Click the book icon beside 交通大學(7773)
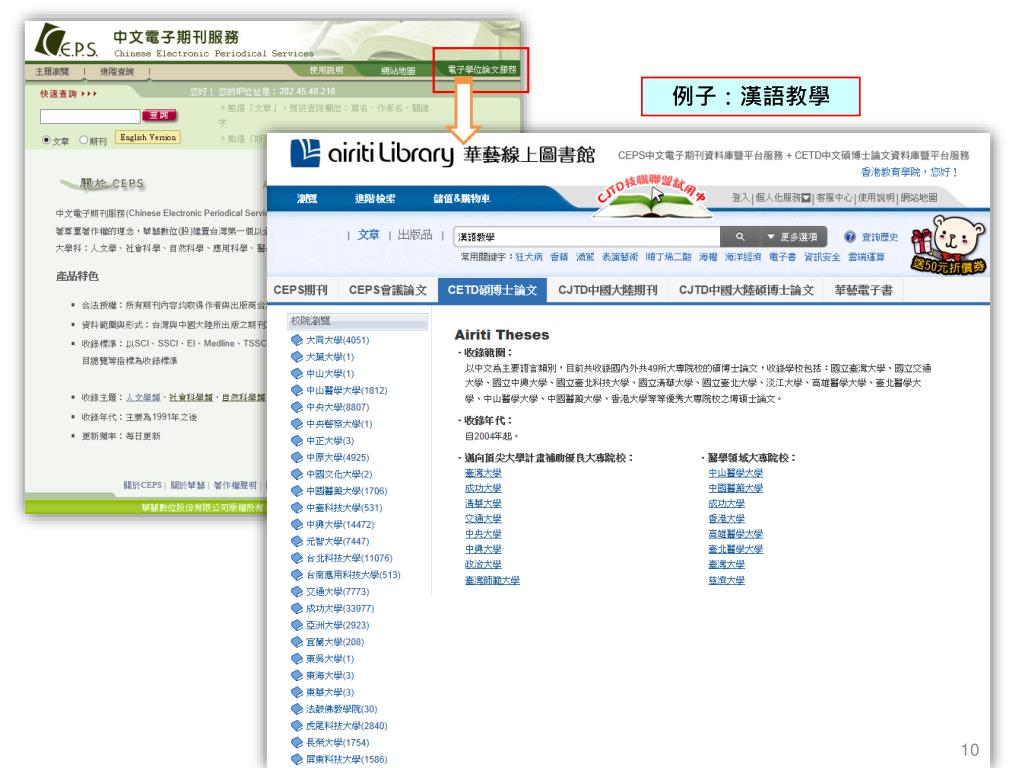The height and width of the screenshot is (768, 1024). pyautogui.click(x=296, y=591)
